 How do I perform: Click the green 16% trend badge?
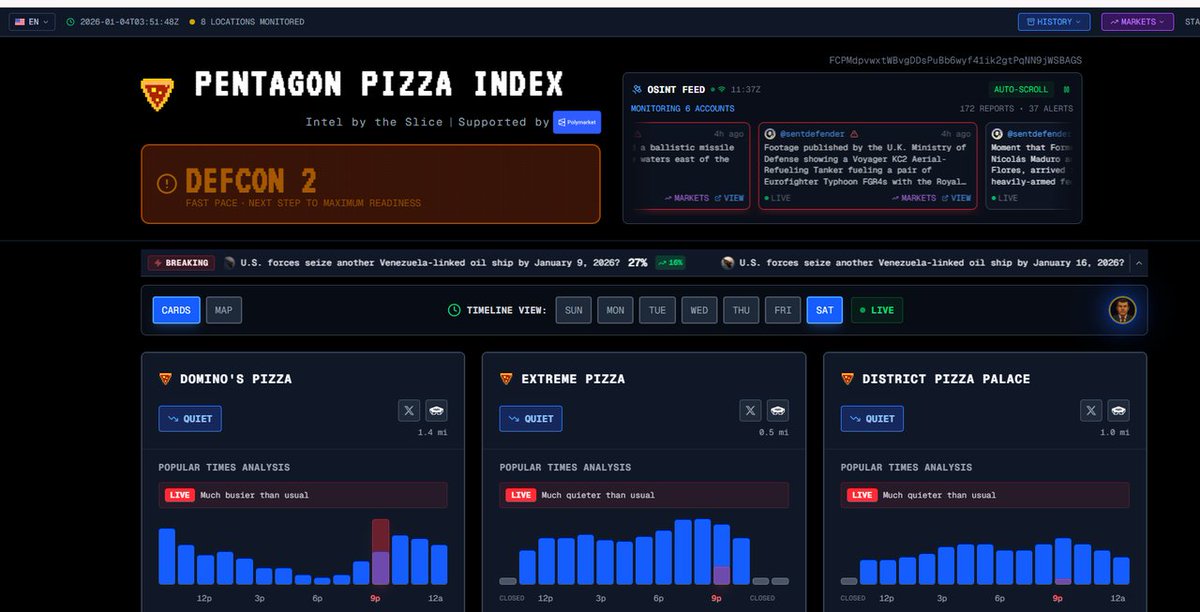click(x=670, y=263)
